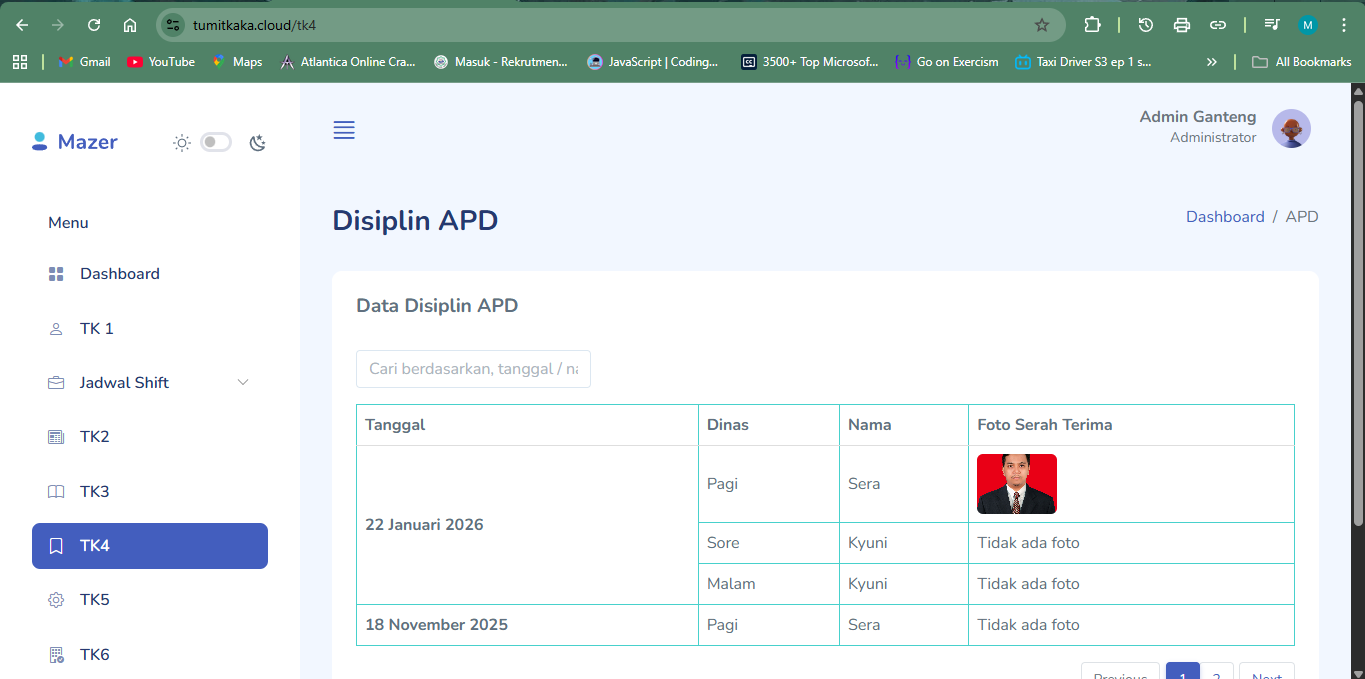Screen dimensions: 1365x679
Task: Open the YouTube bookmark
Action: click(x=161, y=62)
